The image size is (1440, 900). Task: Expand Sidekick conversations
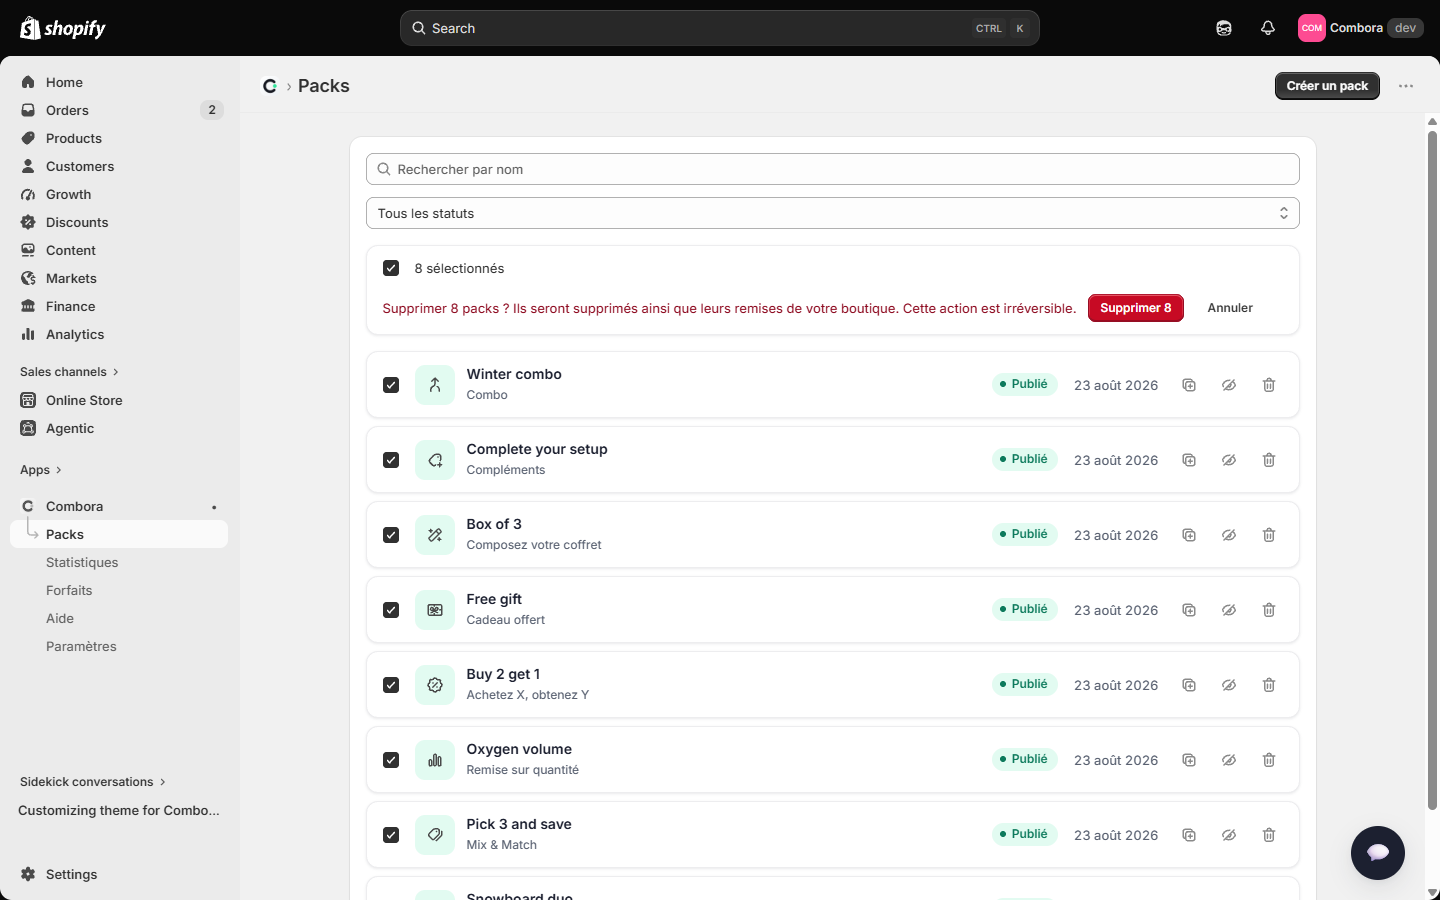(93, 782)
